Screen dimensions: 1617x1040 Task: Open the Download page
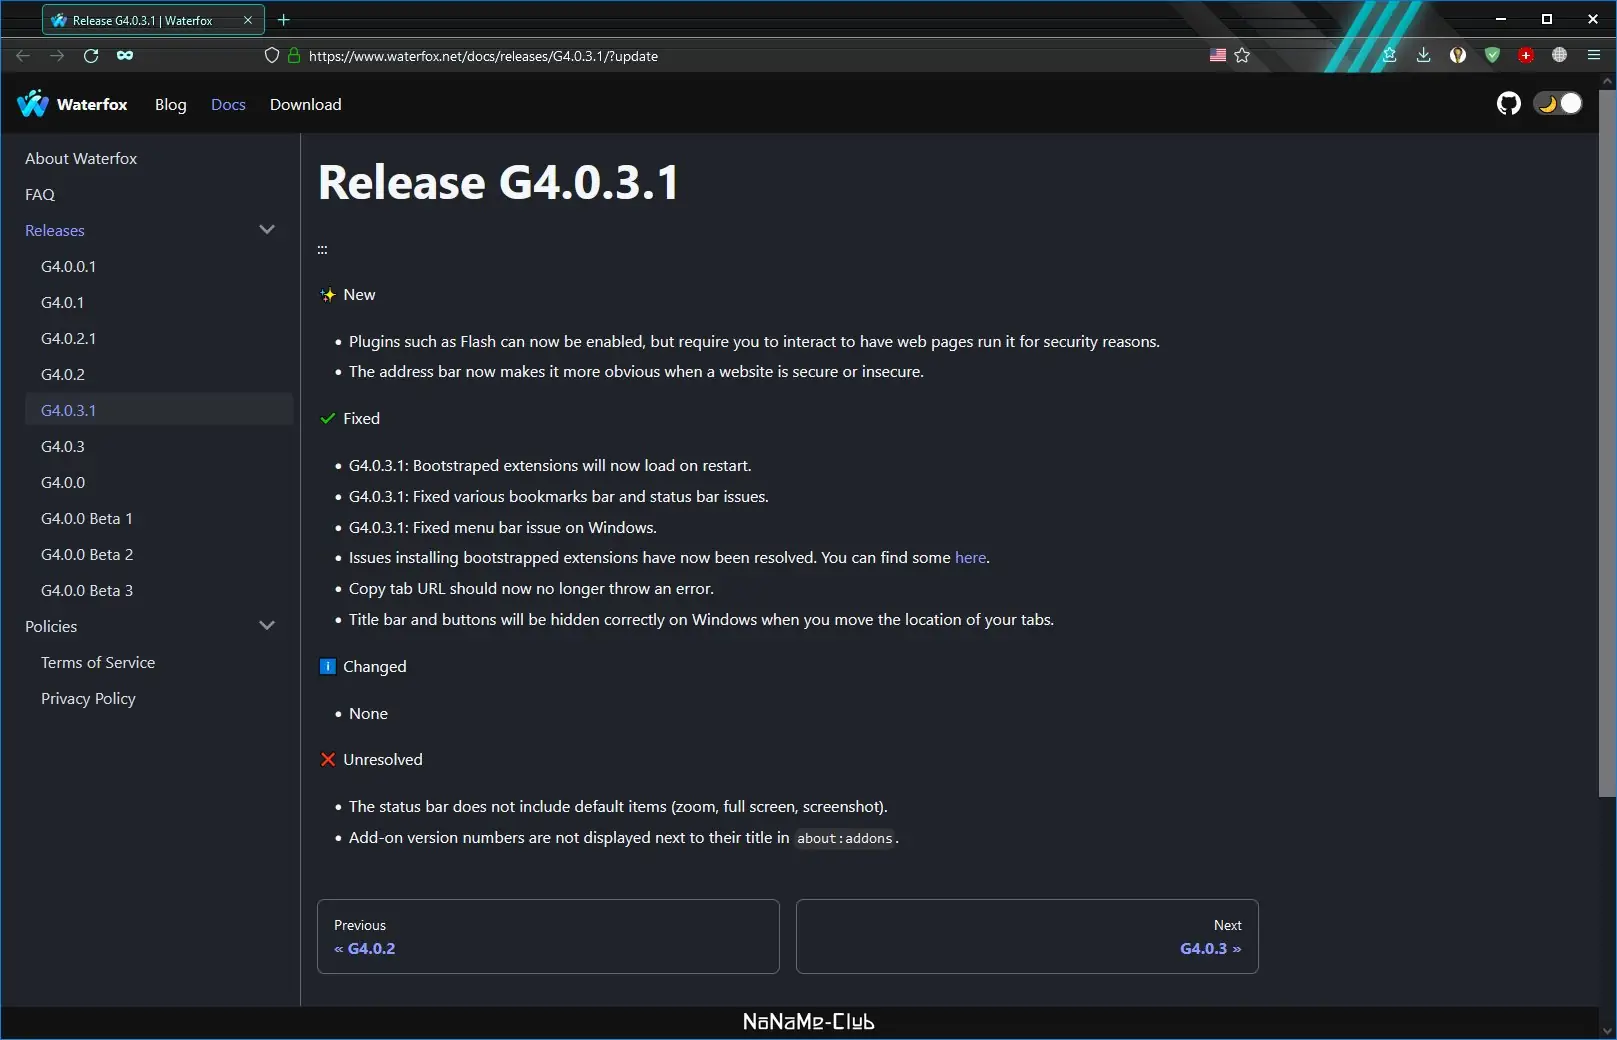click(x=306, y=105)
